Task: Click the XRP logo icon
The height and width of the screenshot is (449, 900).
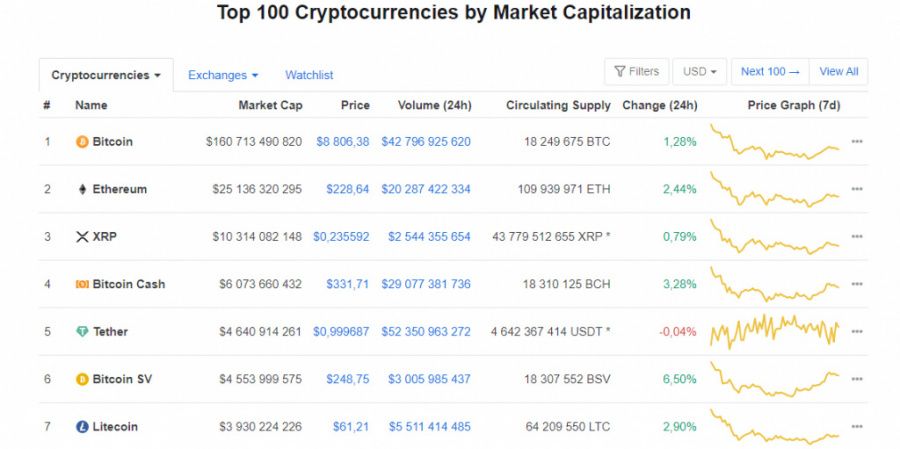Action: click(82, 237)
